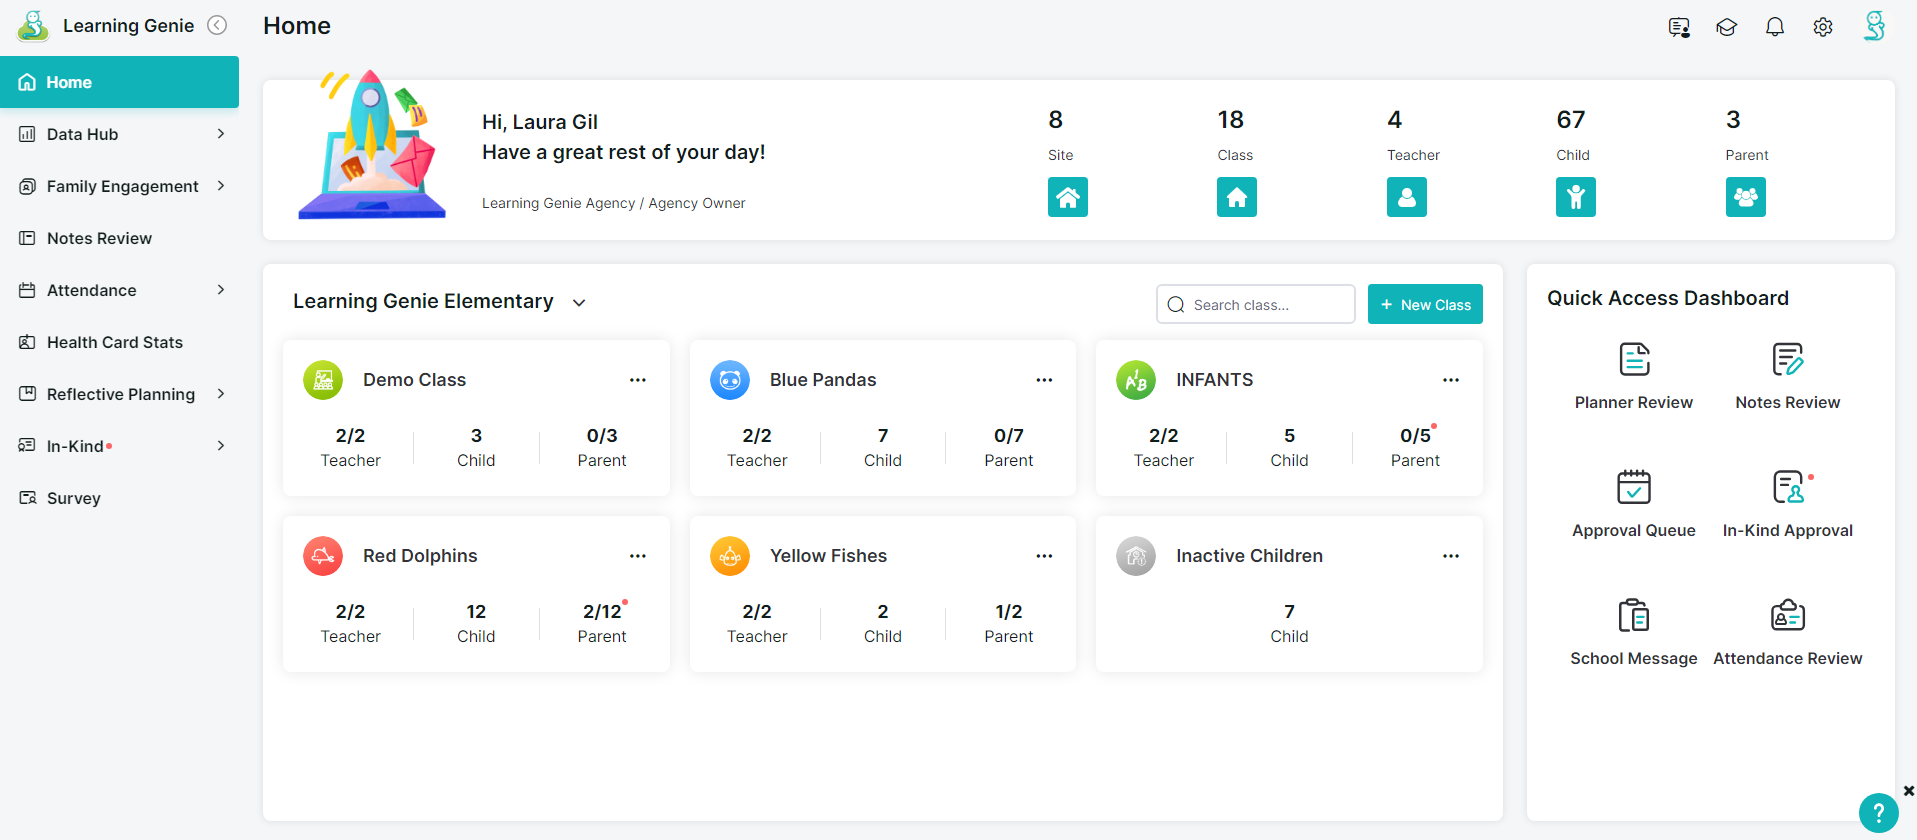Expand the Attendance menu chevron
This screenshot has width=1917, height=840.
click(221, 290)
